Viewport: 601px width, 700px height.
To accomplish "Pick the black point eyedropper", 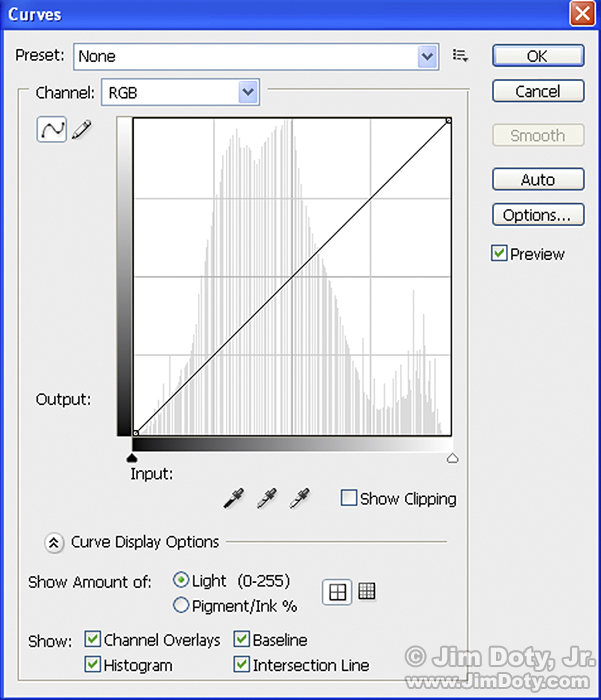I will pyautogui.click(x=234, y=498).
